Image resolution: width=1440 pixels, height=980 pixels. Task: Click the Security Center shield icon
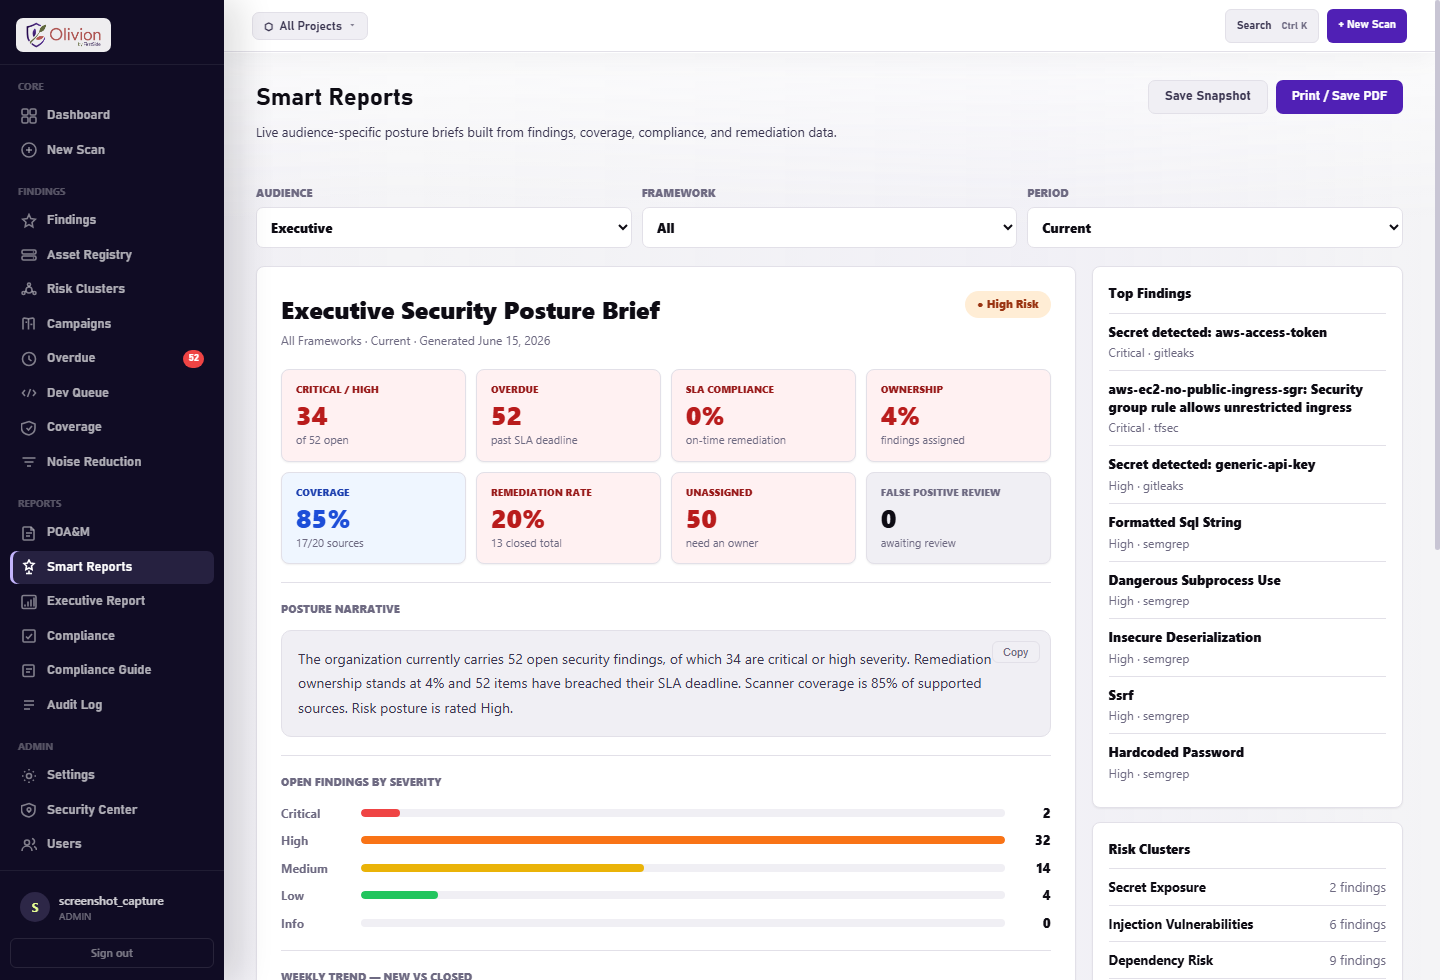29,810
